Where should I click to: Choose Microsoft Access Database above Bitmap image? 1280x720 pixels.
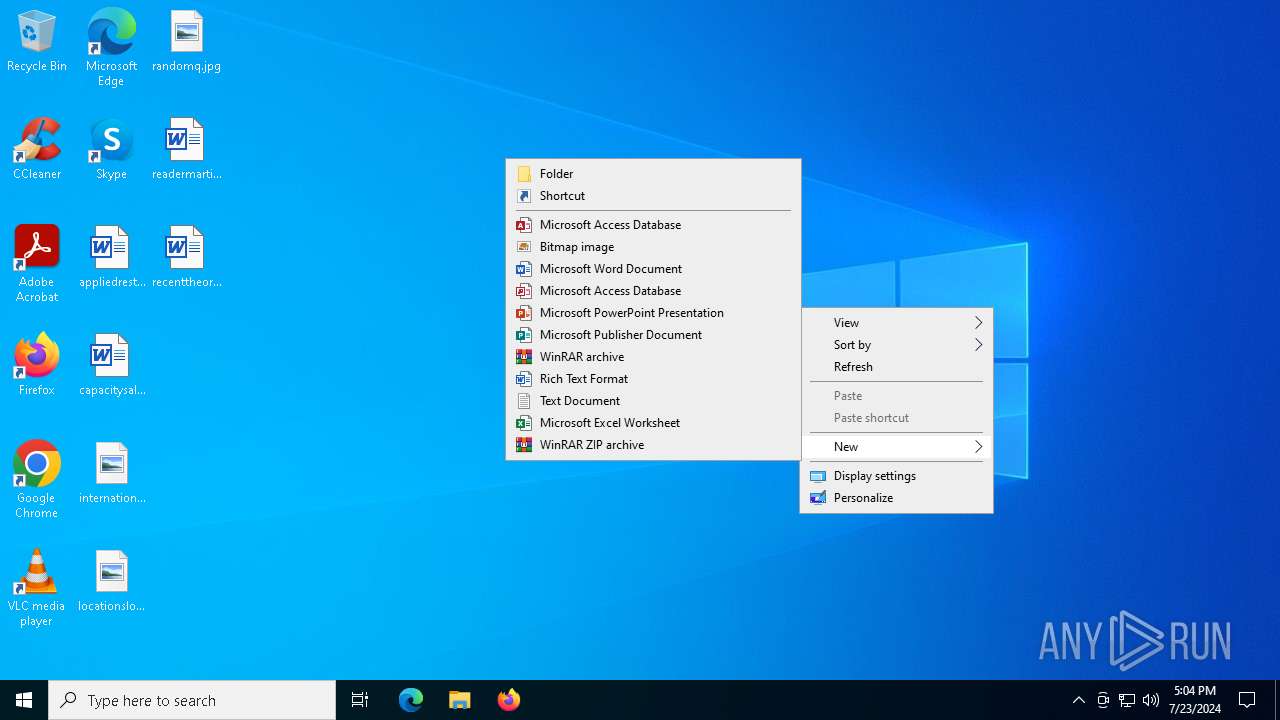tap(653, 225)
